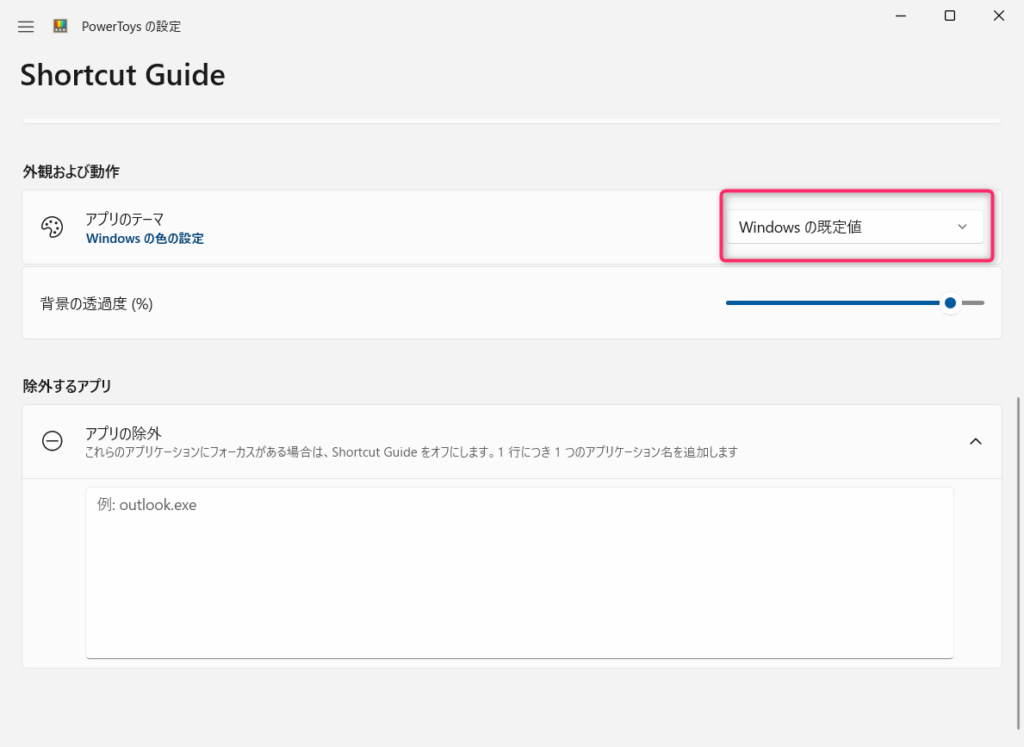Click the PowerToys の設定 window title
1024x747 pixels.
(131, 27)
